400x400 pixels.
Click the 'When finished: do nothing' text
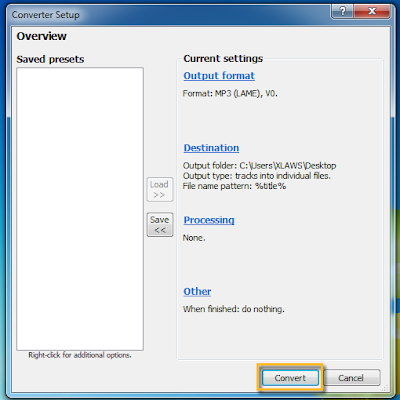coord(234,309)
